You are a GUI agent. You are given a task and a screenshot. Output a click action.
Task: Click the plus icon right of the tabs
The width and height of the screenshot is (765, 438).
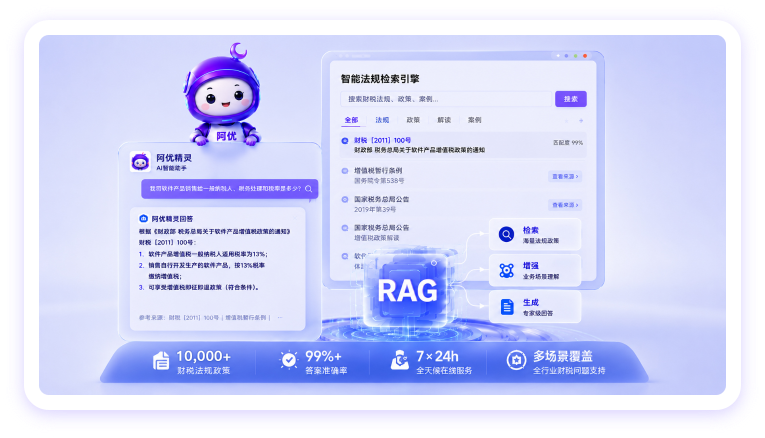pos(581,120)
